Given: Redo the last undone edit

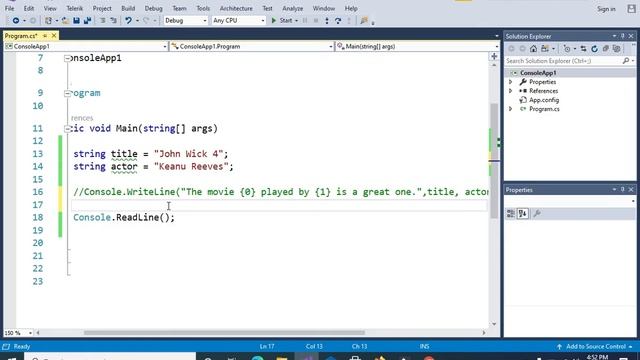Looking at the screenshot, I should point(146,20).
